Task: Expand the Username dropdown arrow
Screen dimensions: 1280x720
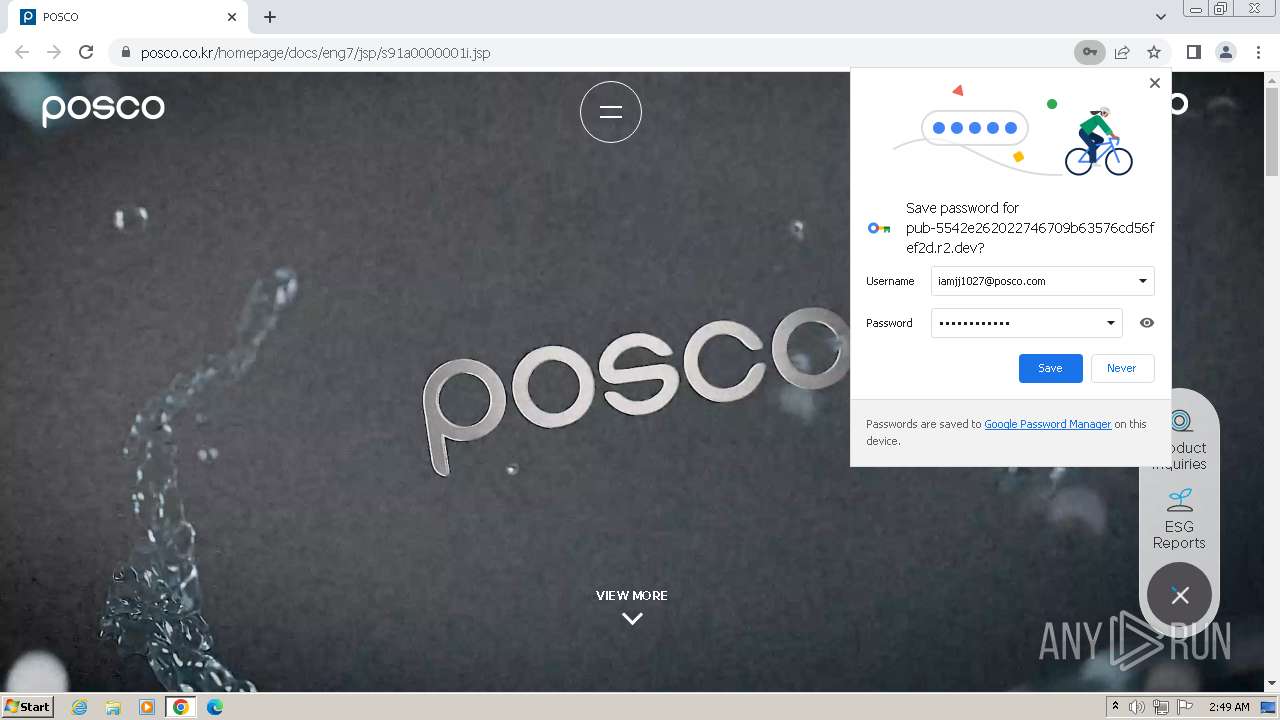Action: (1142, 281)
